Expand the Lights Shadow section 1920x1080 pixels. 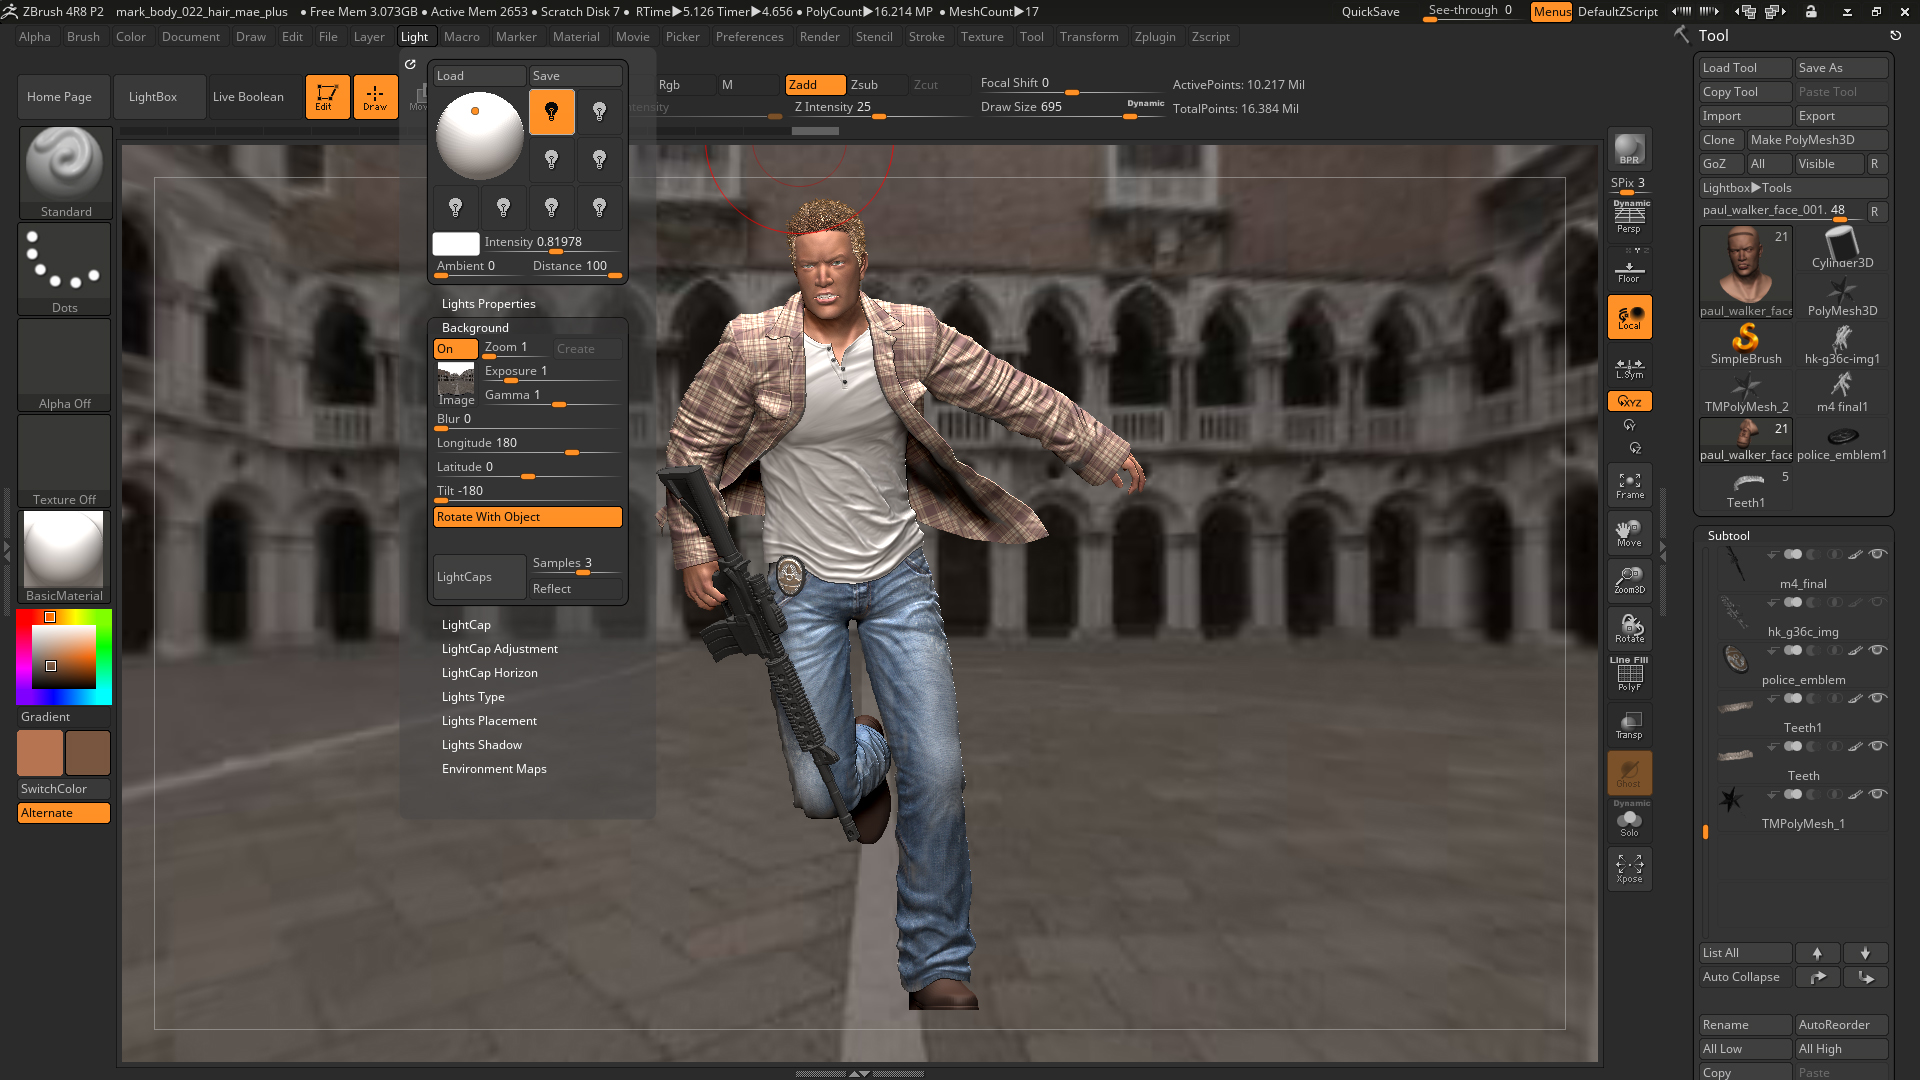(482, 745)
